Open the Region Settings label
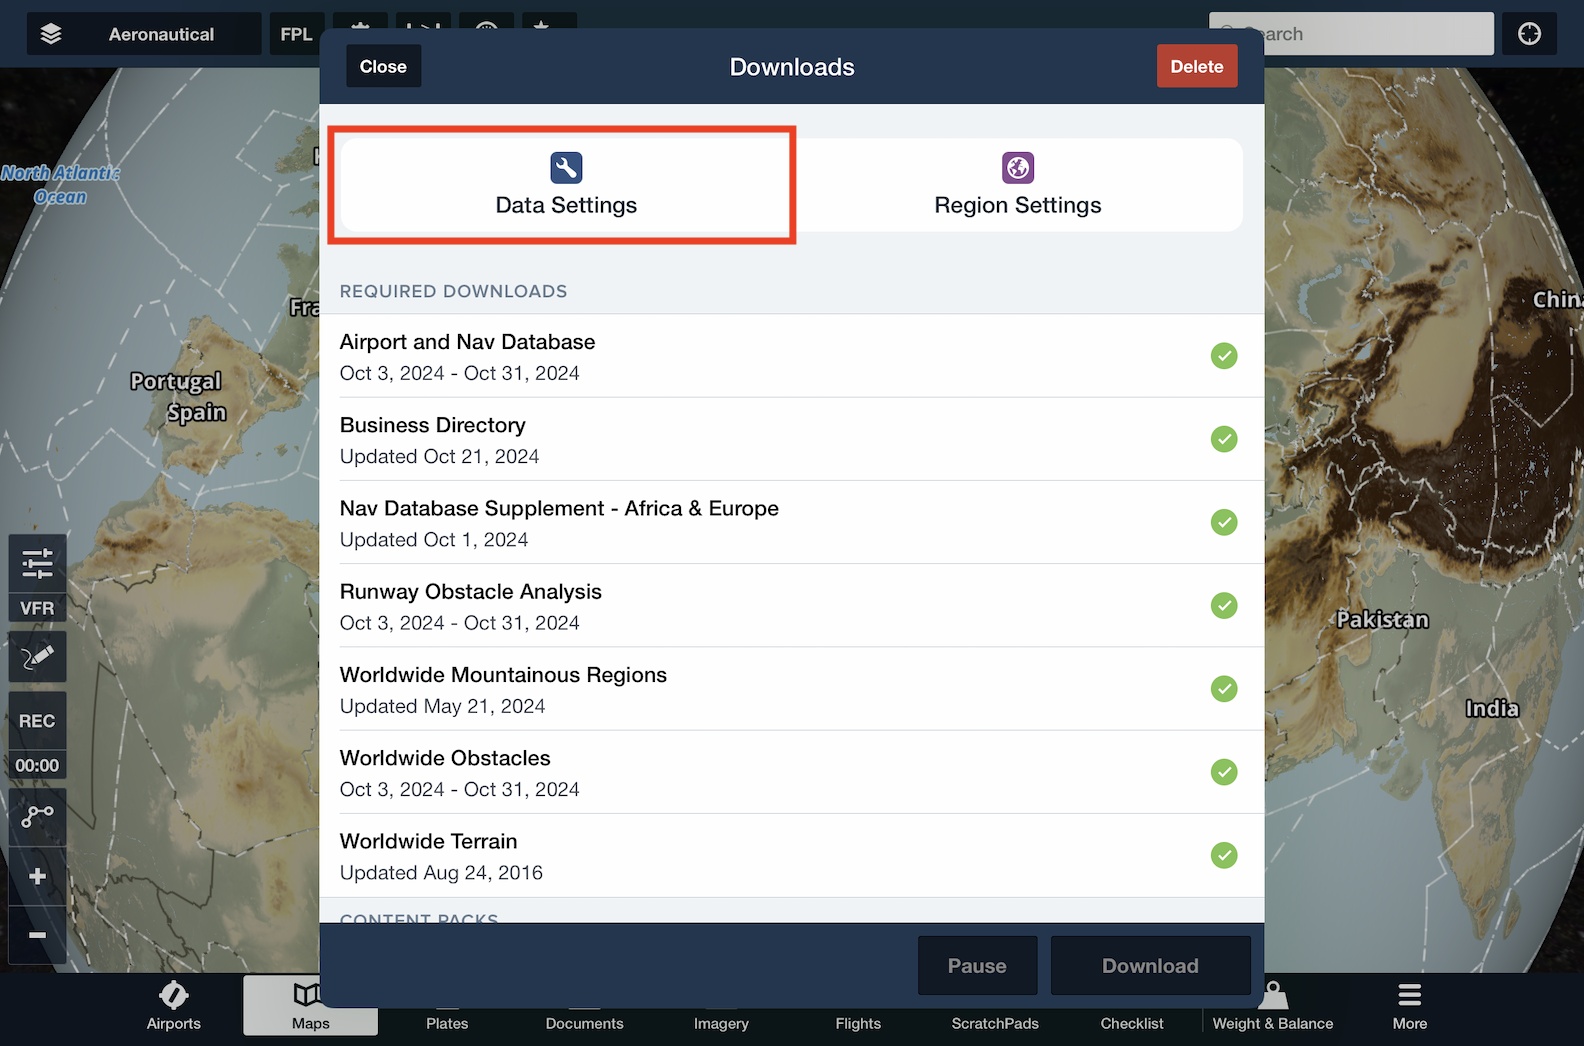This screenshot has height=1046, width=1584. (1018, 205)
